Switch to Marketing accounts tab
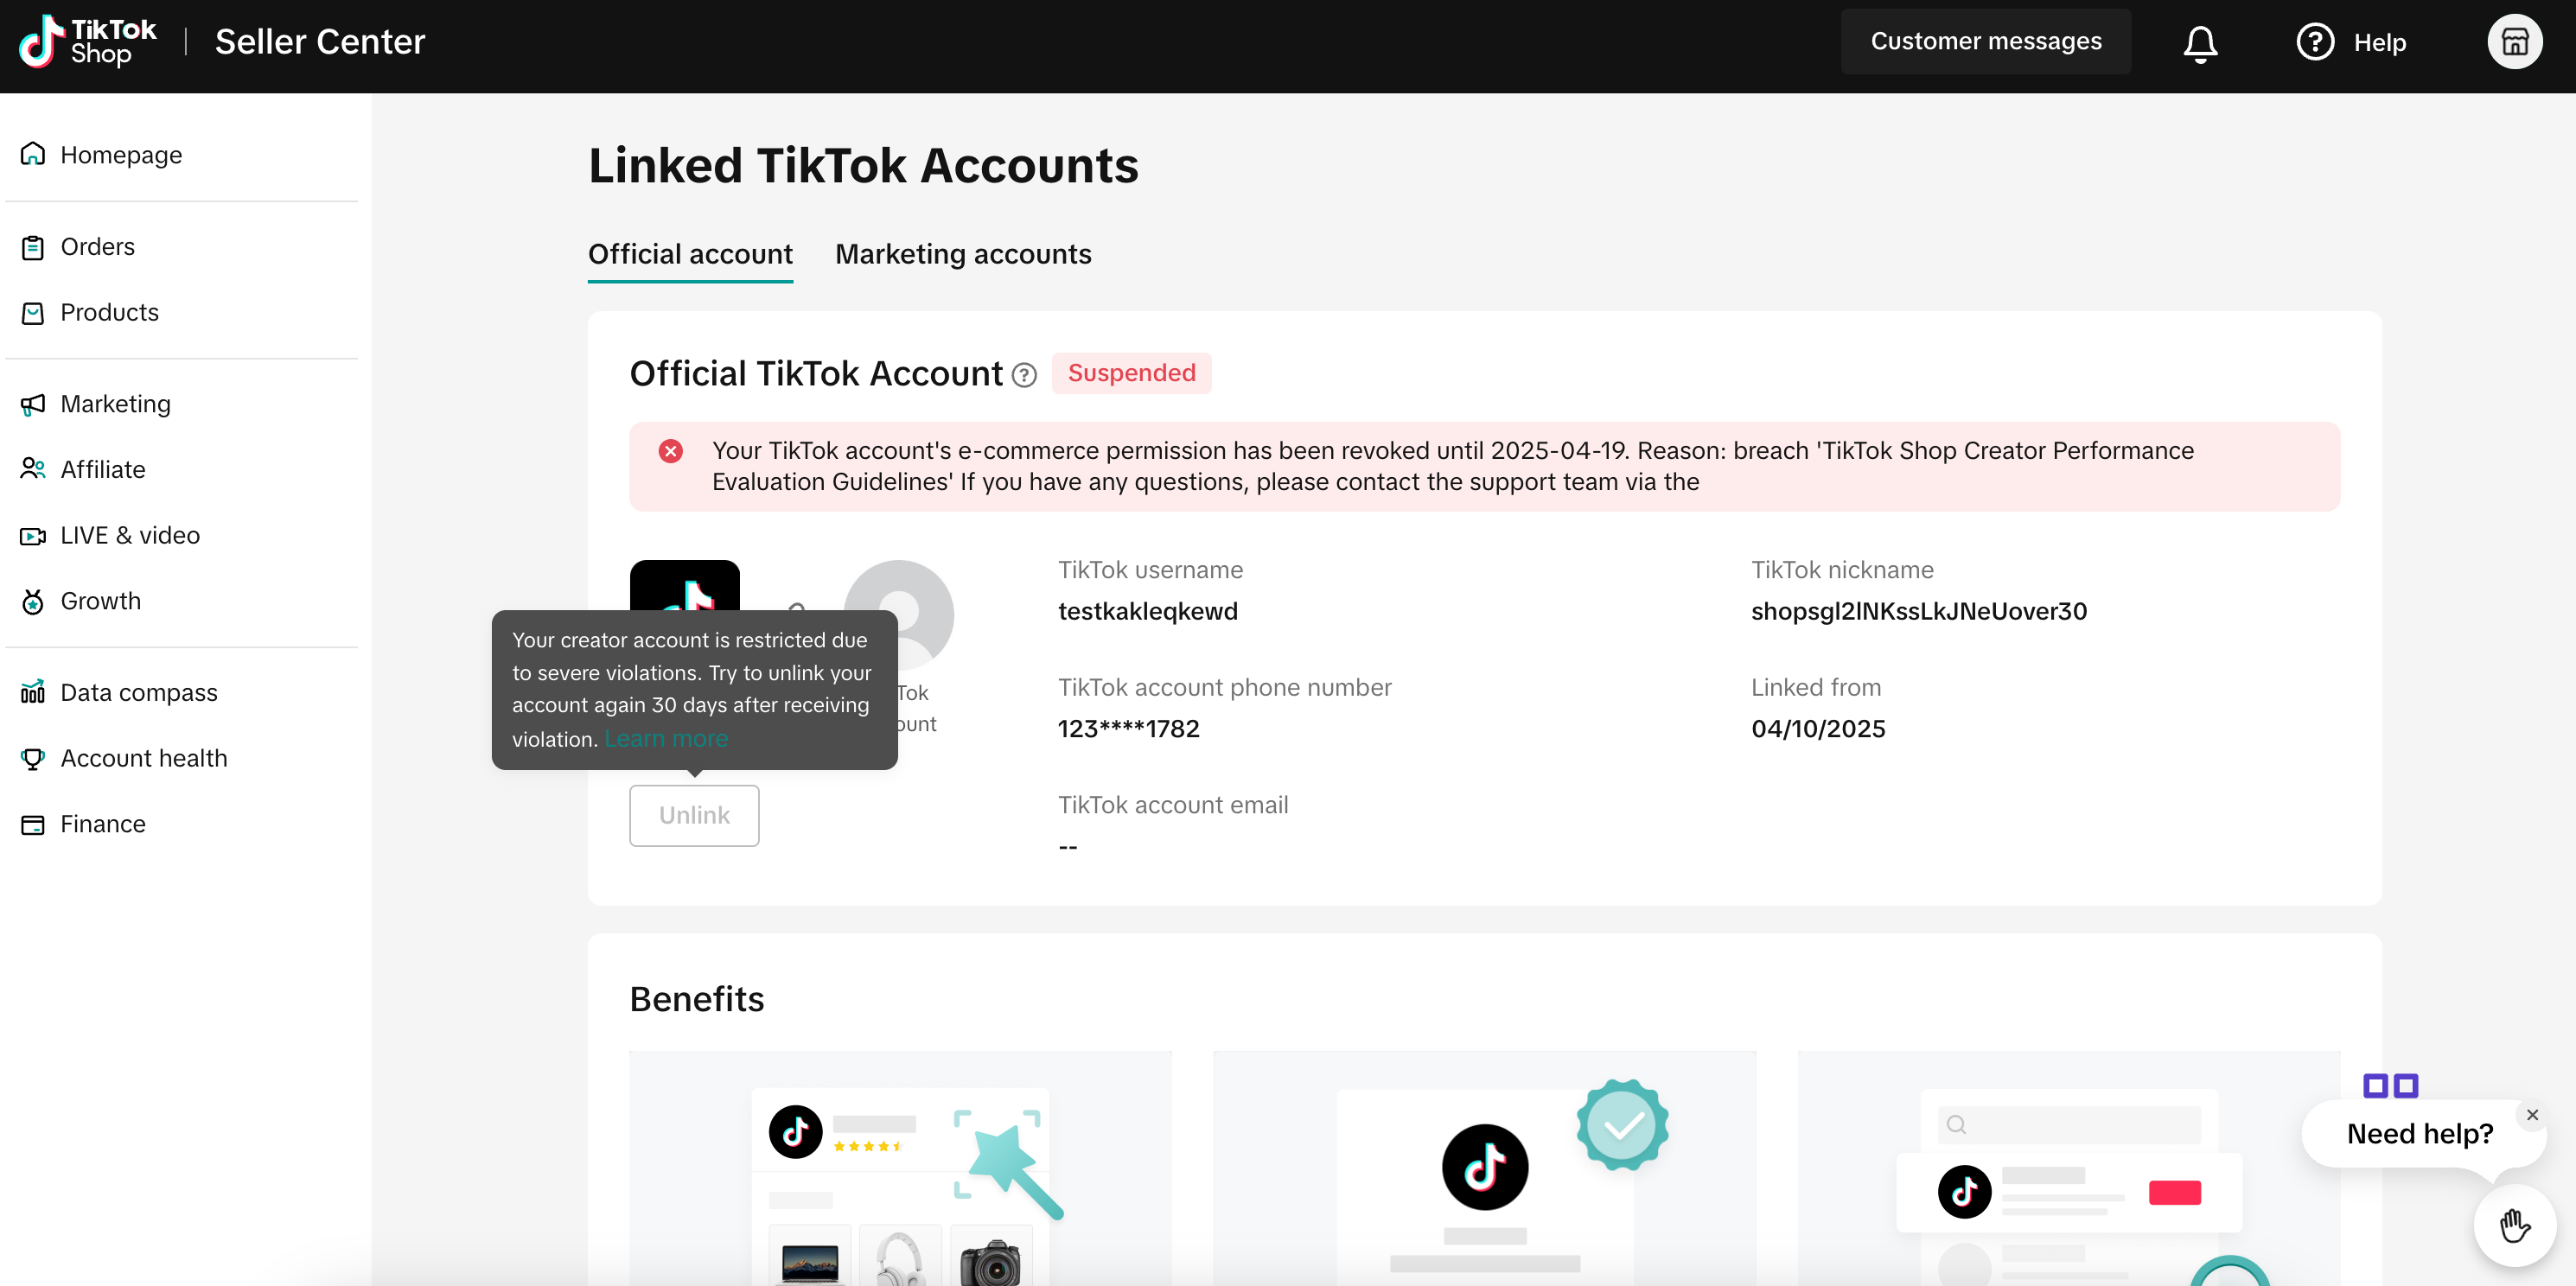This screenshot has width=2576, height=1286. click(962, 255)
